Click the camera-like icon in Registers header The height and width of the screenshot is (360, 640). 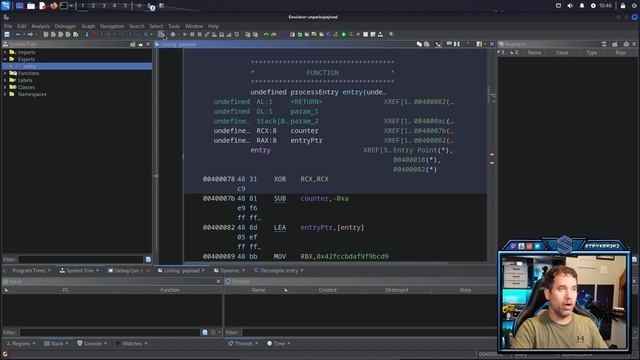pyautogui.click(x=626, y=44)
